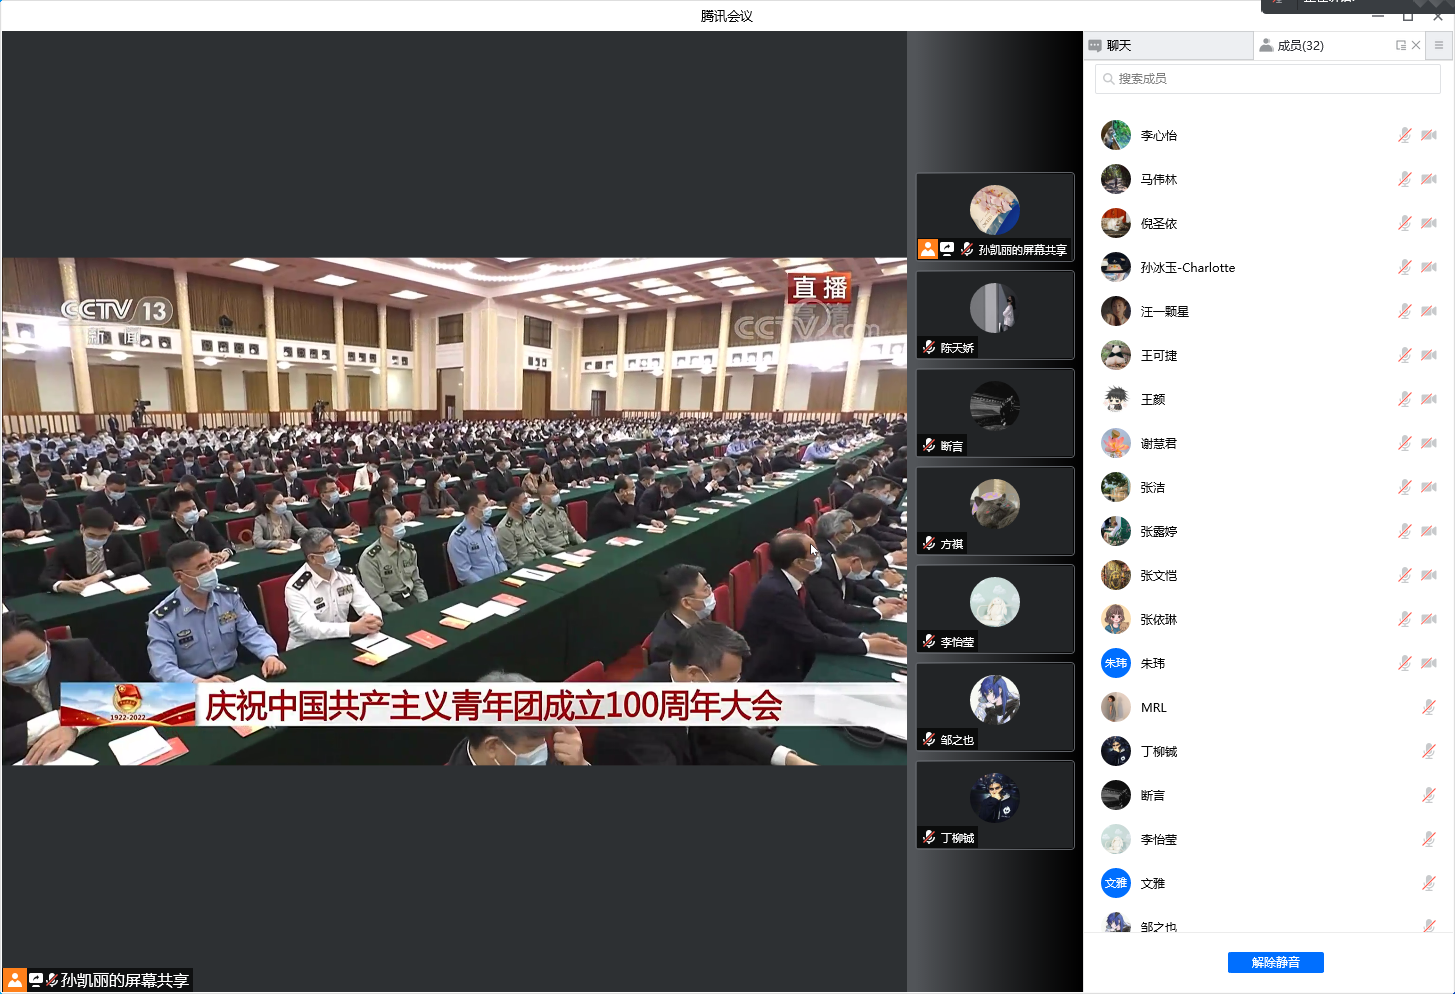Click muted mic icon for 李怡莹 in list
Screen dimensions: 1455x994
pyautogui.click(x=1429, y=839)
